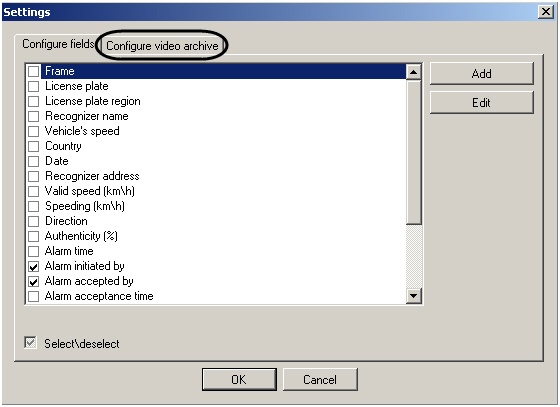Cancel the Settings dialog

coord(320,380)
